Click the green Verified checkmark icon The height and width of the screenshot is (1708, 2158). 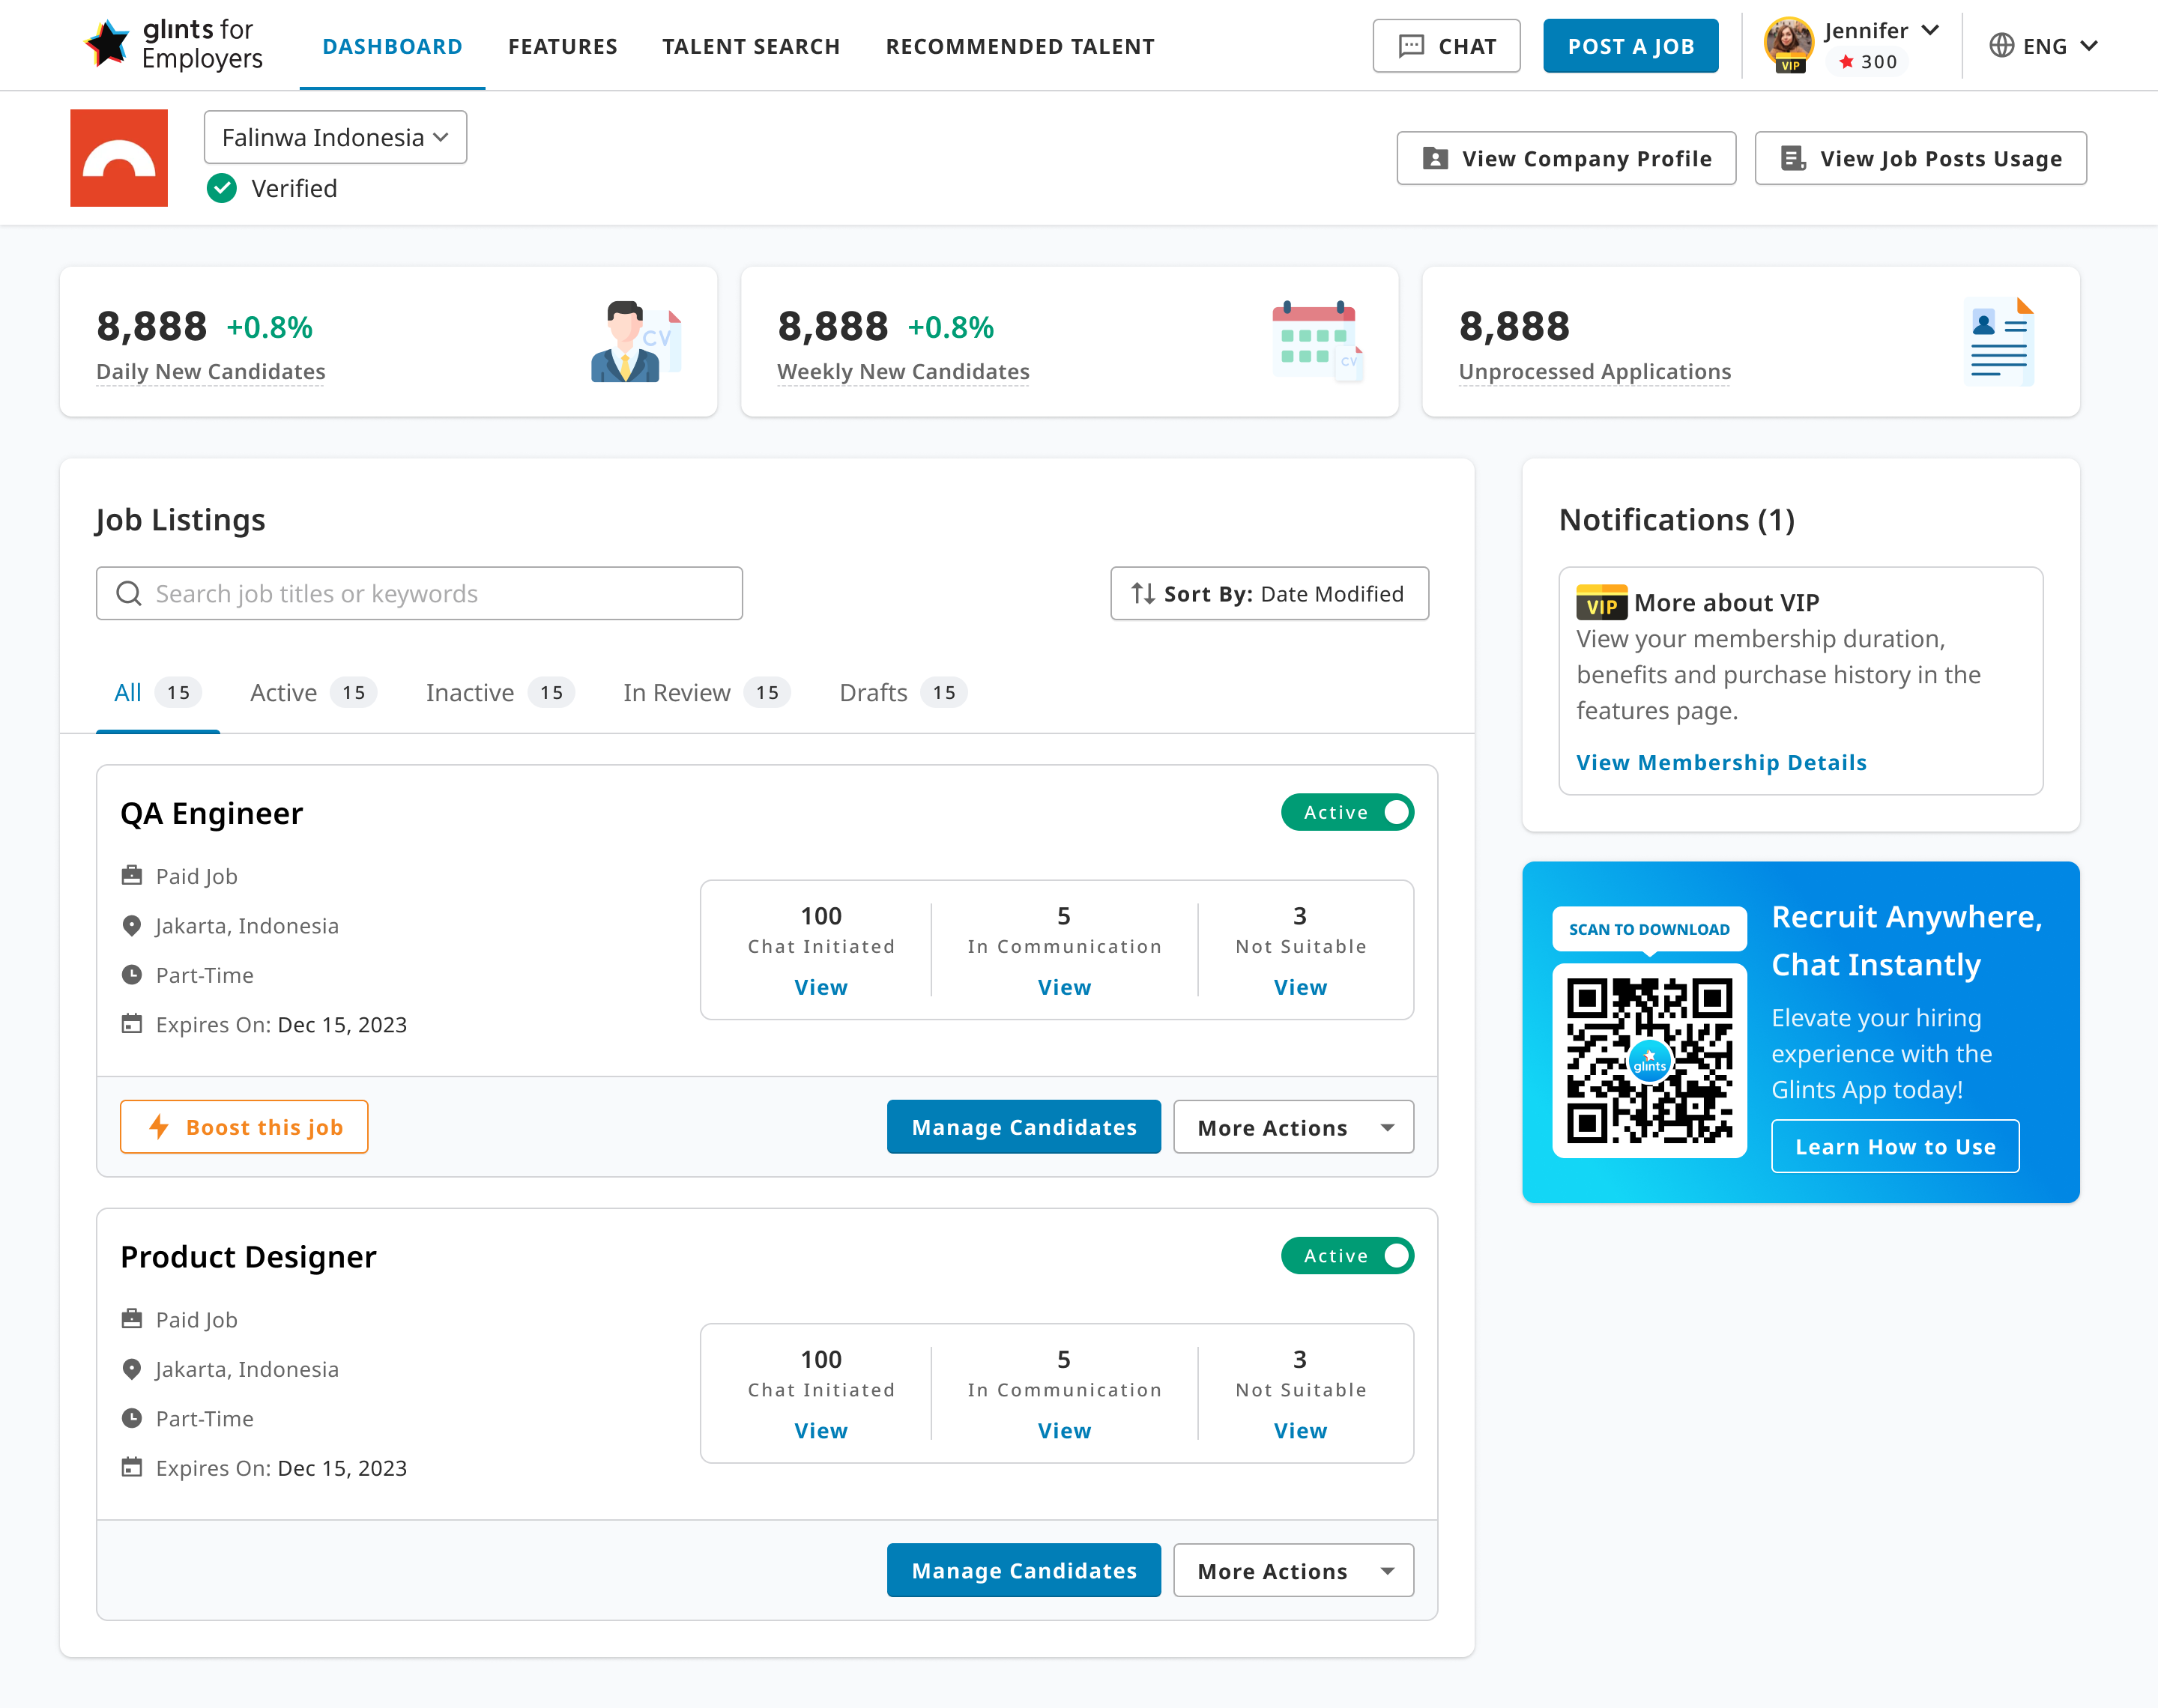pos(222,188)
